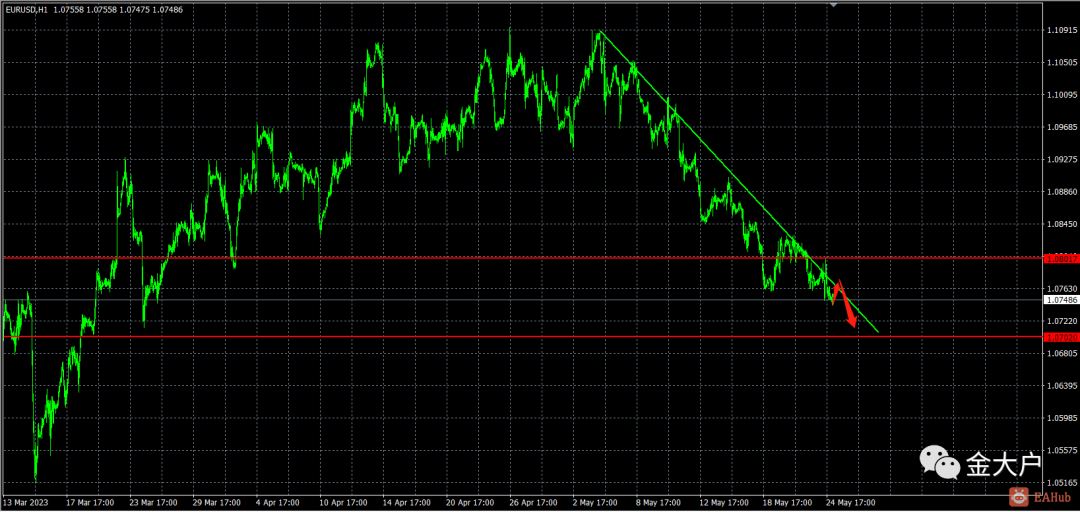
Task: Click the 1.05575 price axis value
Action: [1061, 451]
